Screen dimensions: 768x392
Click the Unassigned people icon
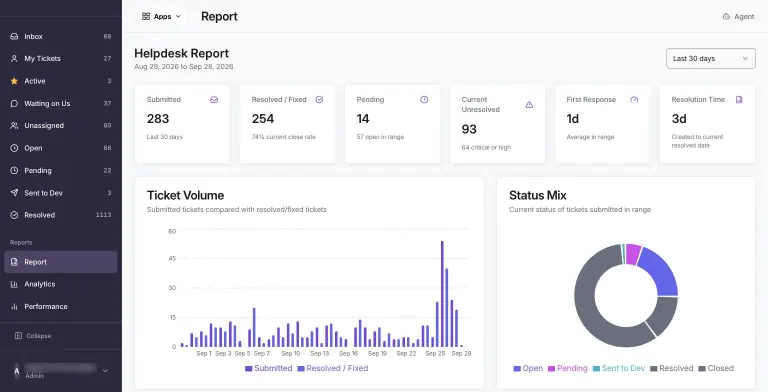click(14, 125)
